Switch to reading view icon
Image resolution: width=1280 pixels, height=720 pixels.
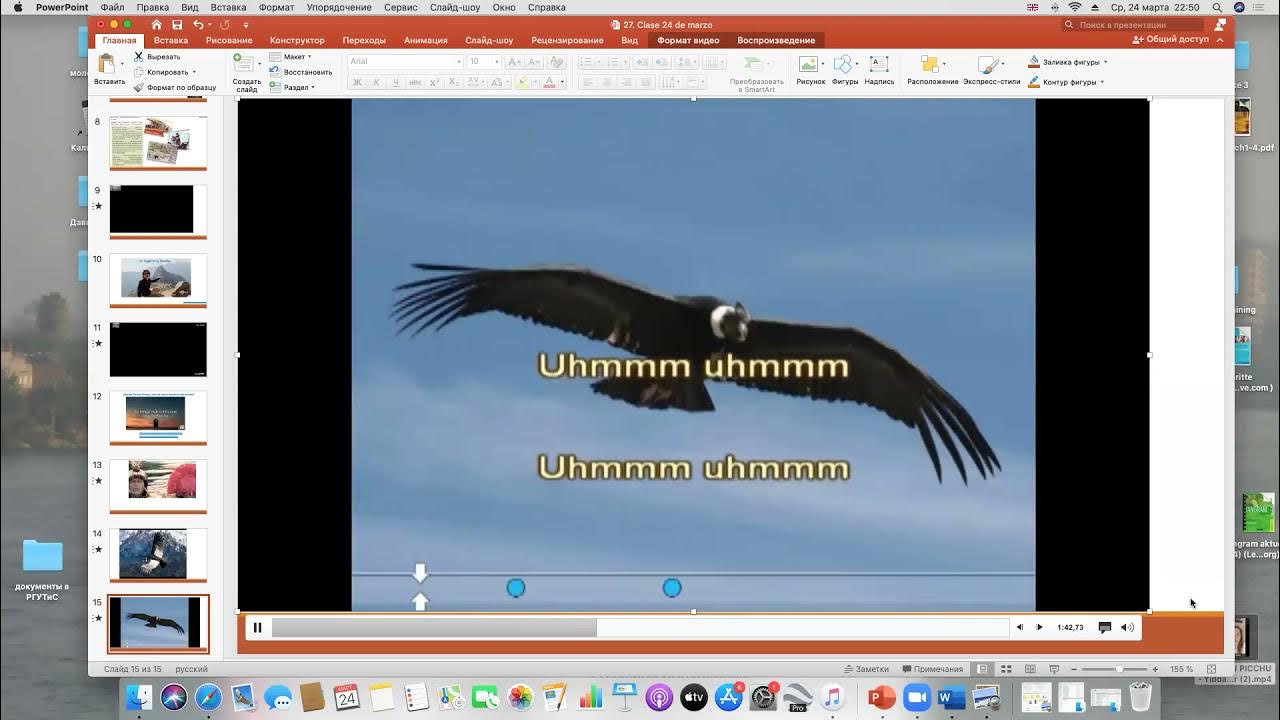click(x=1030, y=669)
